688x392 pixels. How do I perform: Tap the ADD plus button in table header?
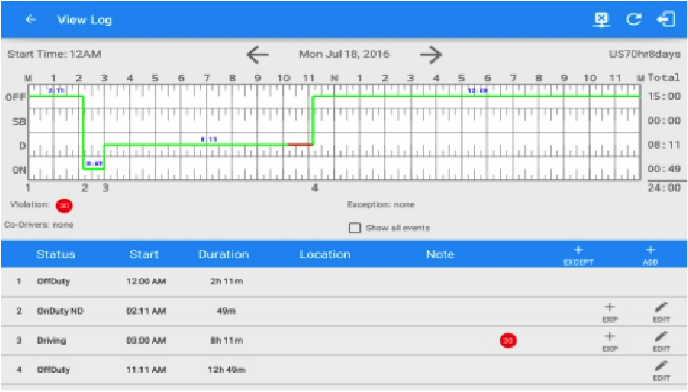tap(650, 255)
